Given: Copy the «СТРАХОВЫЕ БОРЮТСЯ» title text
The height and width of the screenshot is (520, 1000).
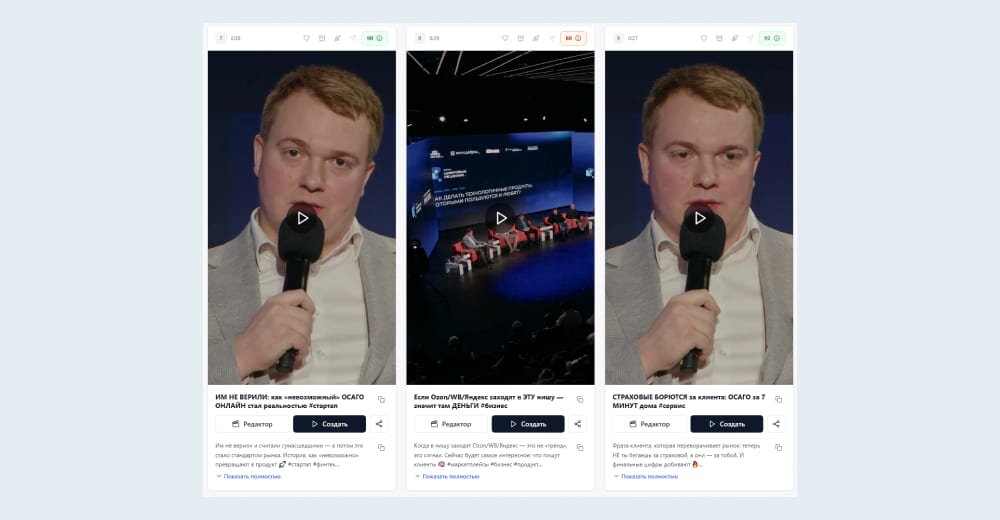Looking at the screenshot, I should click(x=778, y=399).
